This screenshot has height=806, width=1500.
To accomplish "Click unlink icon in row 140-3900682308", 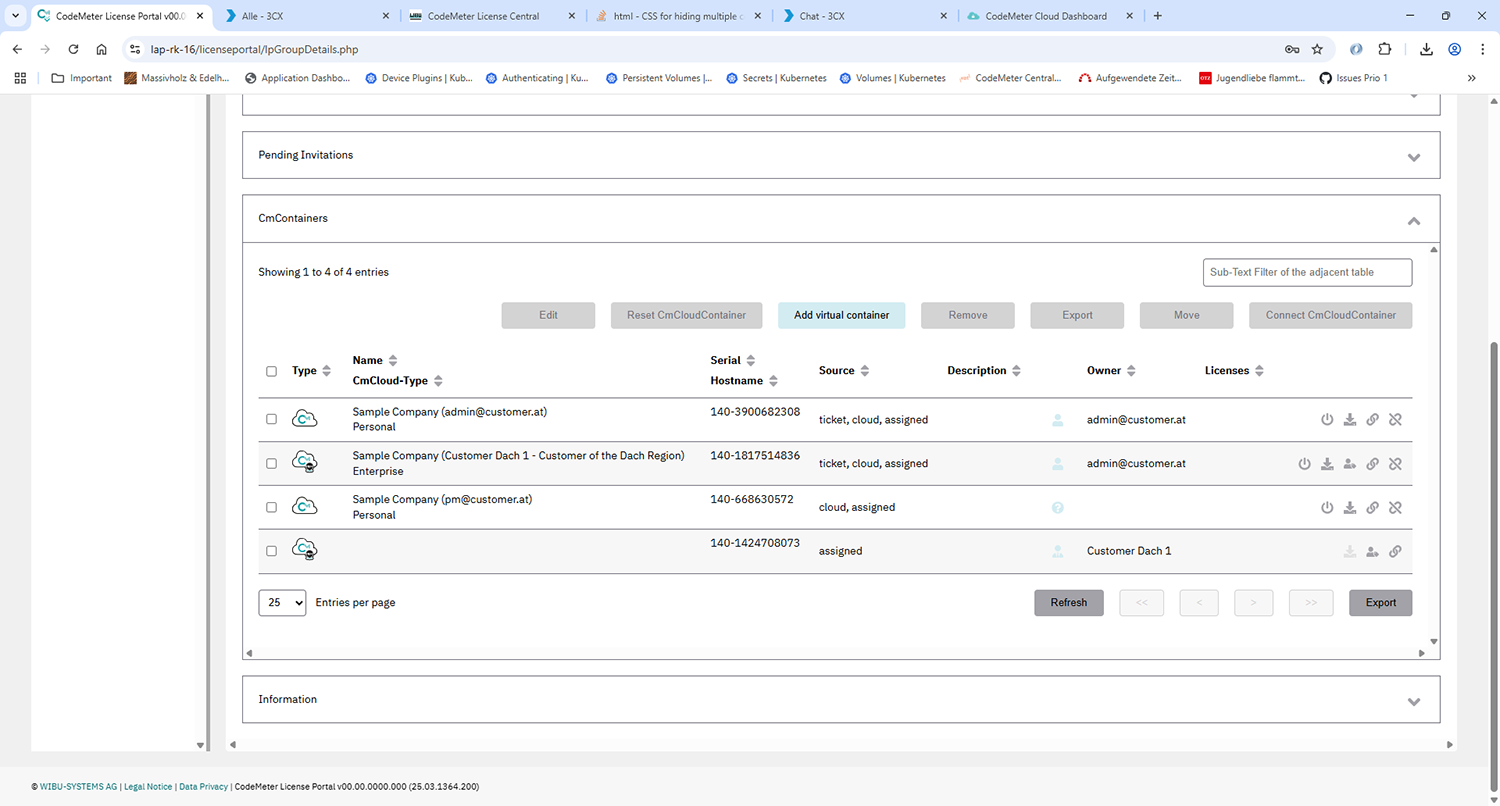I will [x=1395, y=420].
